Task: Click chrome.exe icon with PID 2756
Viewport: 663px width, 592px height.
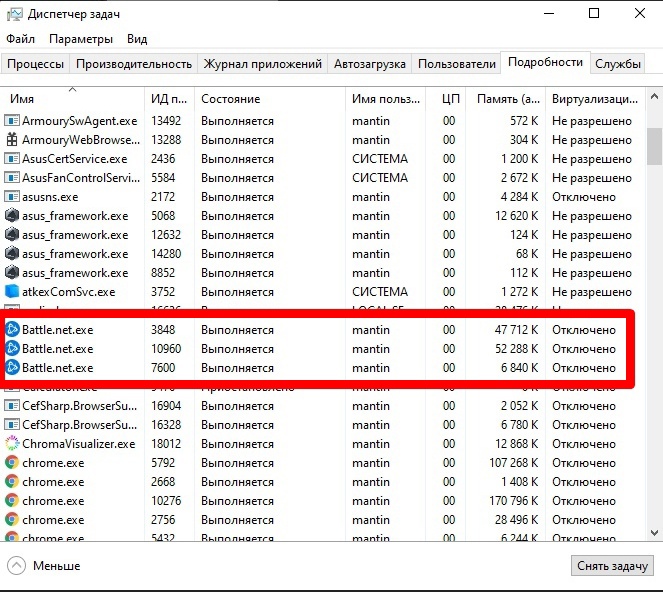Action: [x=12, y=520]
